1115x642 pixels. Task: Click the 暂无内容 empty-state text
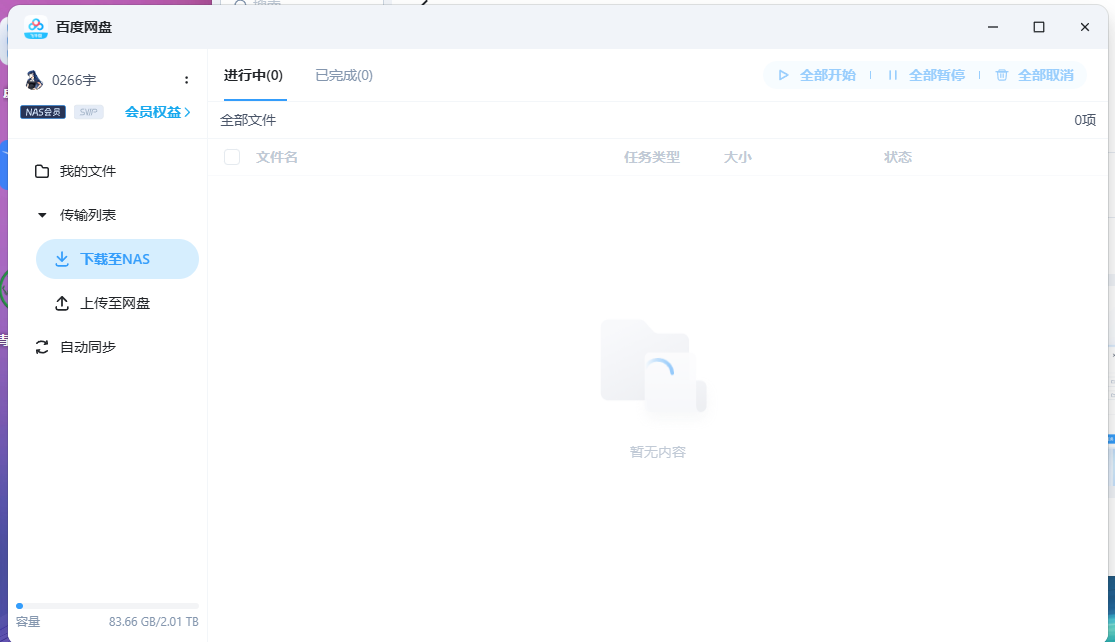click(x=658, y=452)
